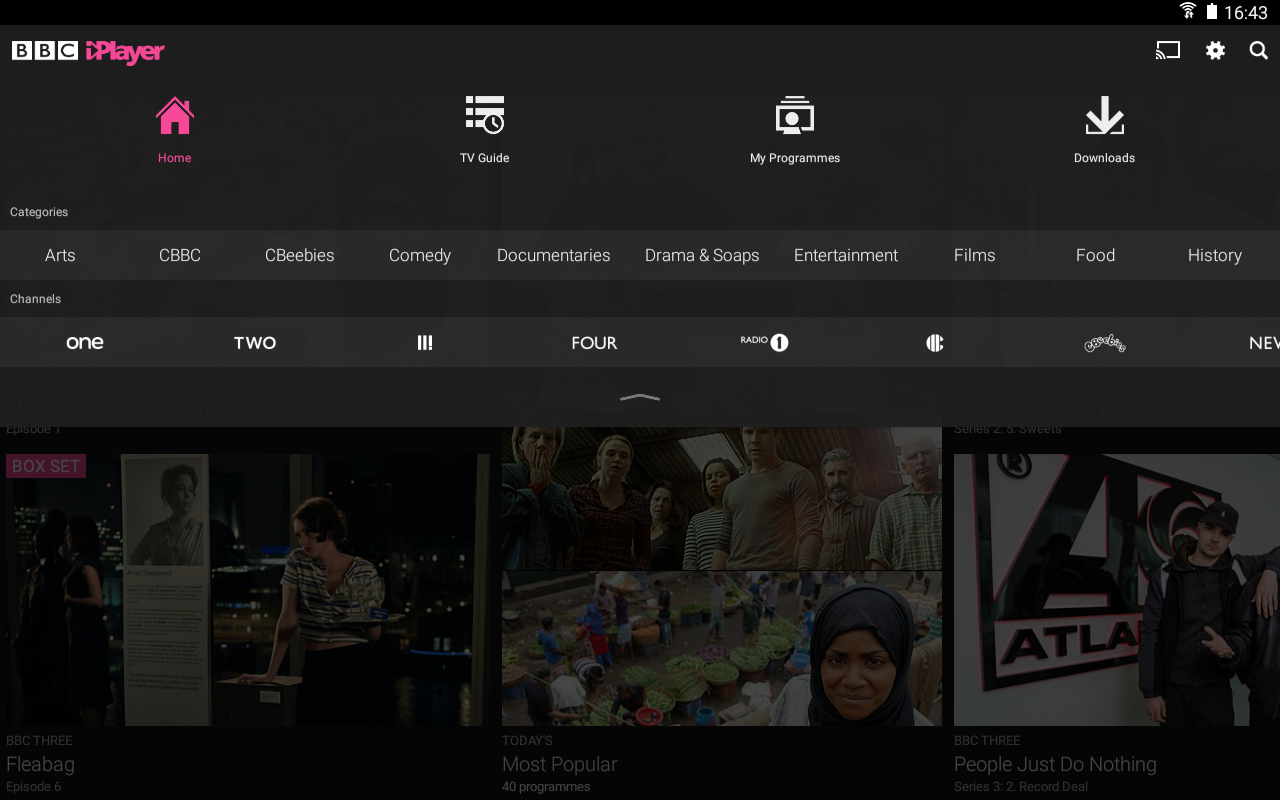Select the Home house icon
Screen dimensions: 1280x800
(174, 116)
